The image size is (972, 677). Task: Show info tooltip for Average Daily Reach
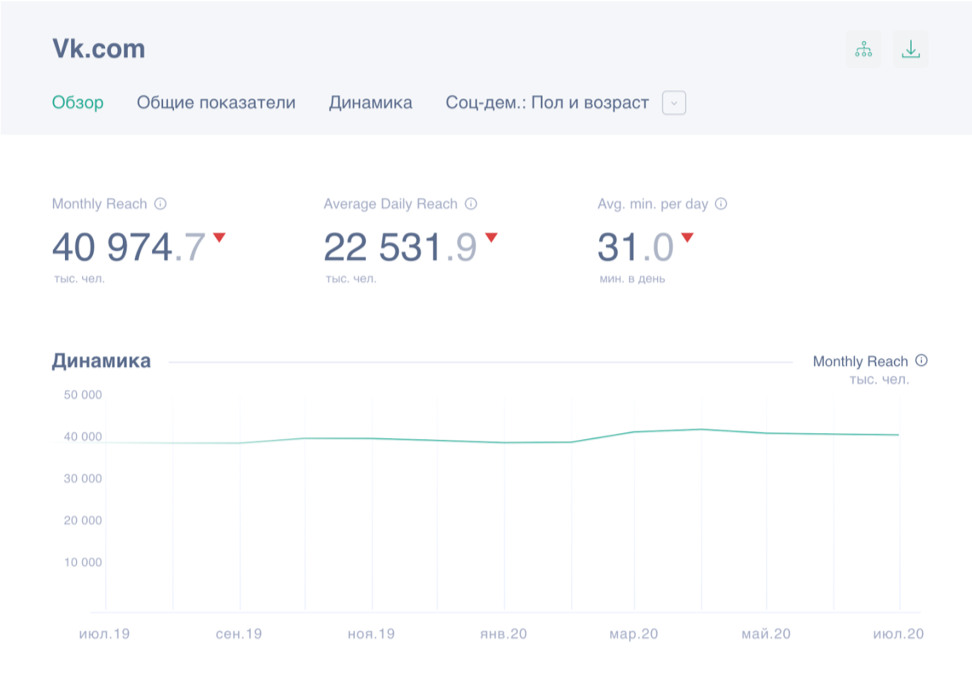[x=471, y=204]
